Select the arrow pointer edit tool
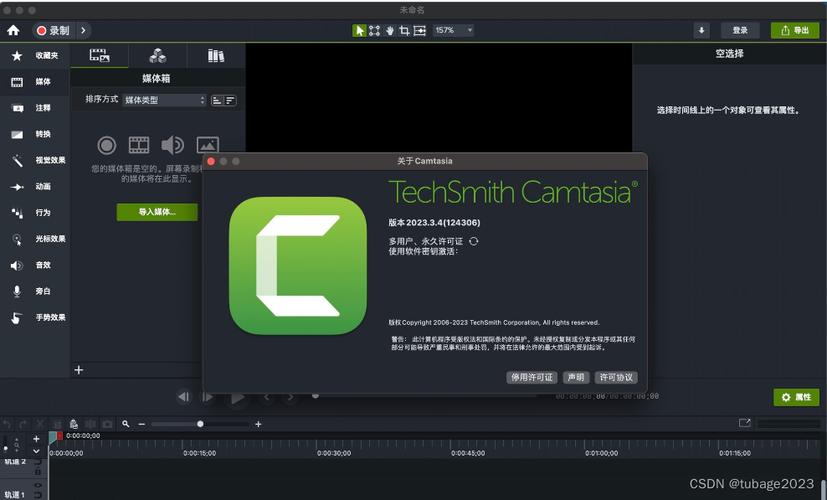 click(359, 31)
